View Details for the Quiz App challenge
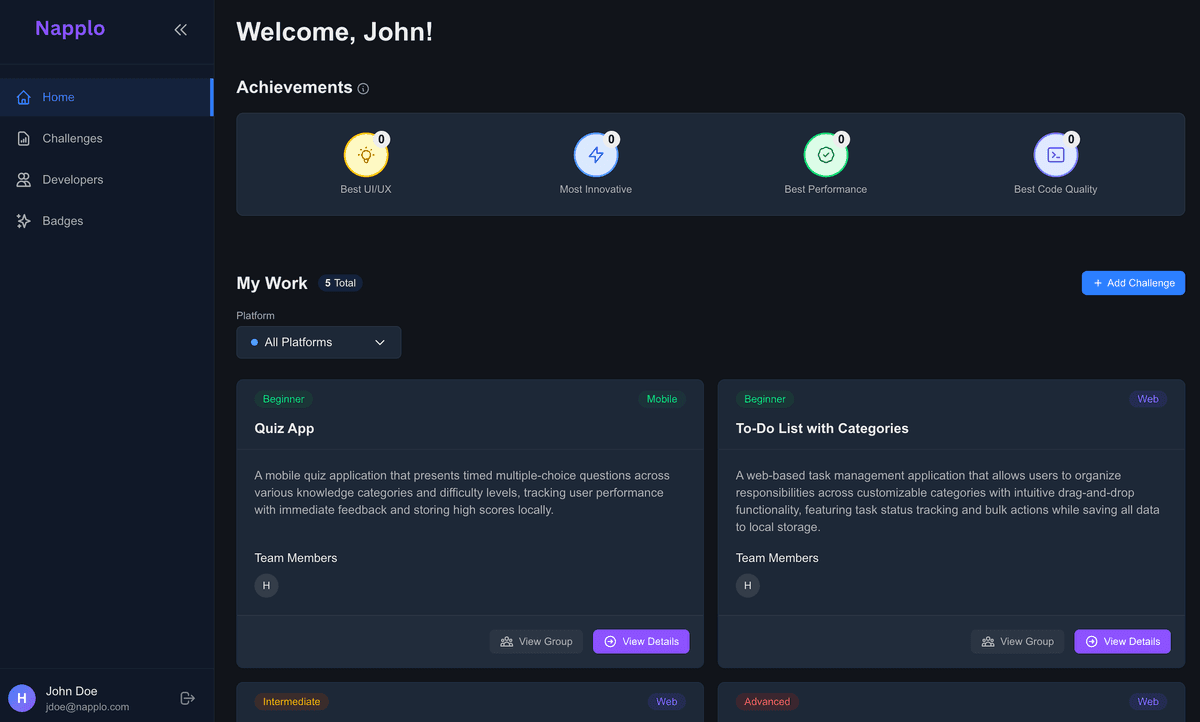 [x=641, y=641]
